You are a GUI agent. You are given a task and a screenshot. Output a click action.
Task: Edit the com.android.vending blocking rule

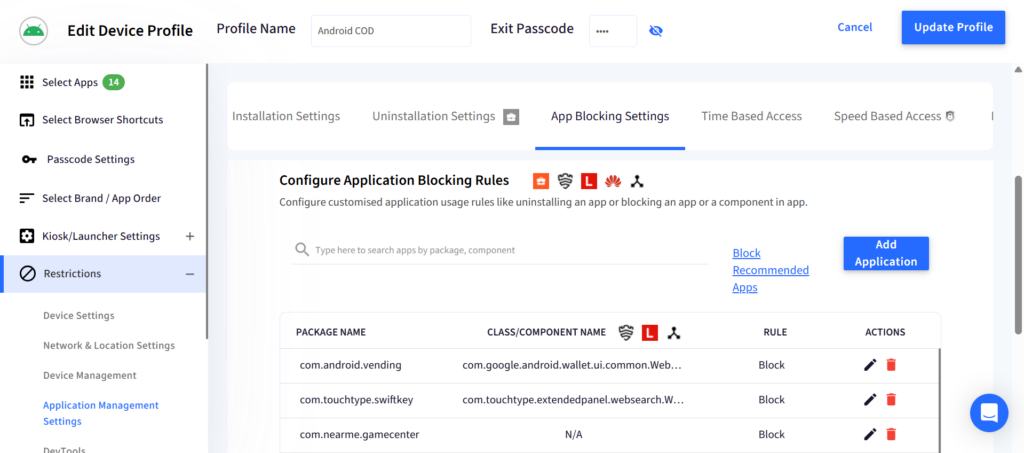[869, 365]
